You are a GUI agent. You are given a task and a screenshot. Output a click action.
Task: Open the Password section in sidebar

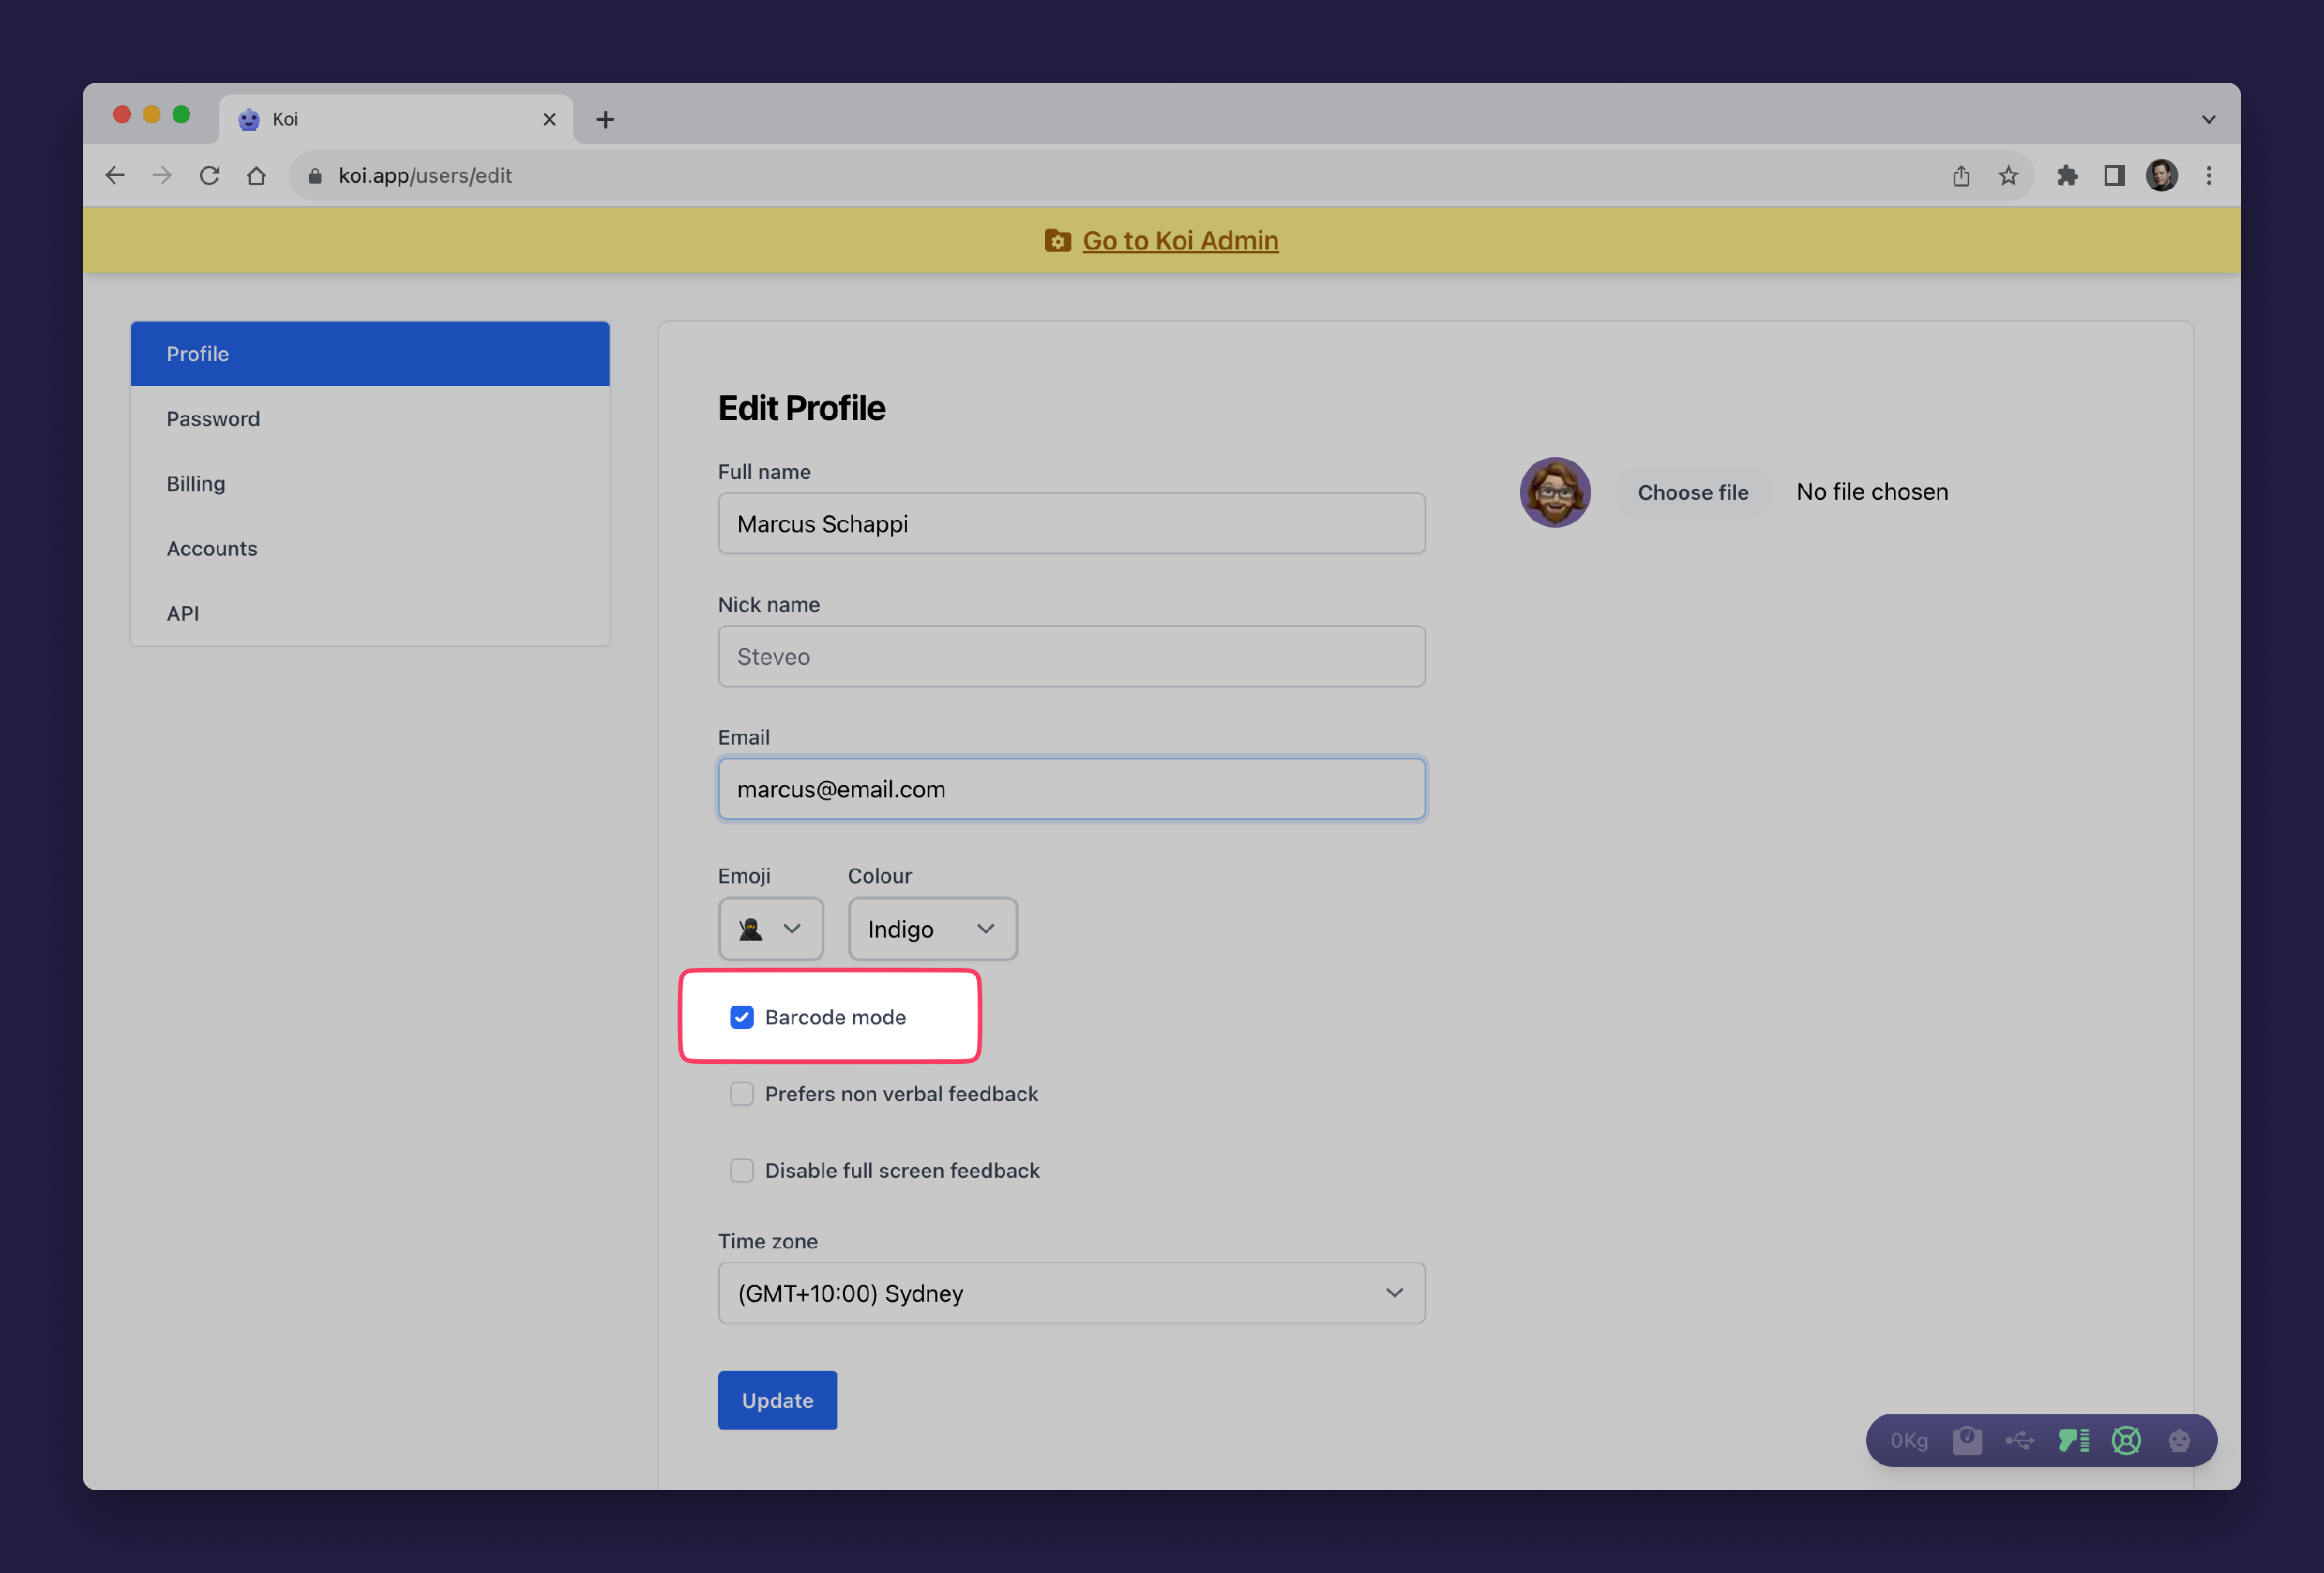click(213, 419)
